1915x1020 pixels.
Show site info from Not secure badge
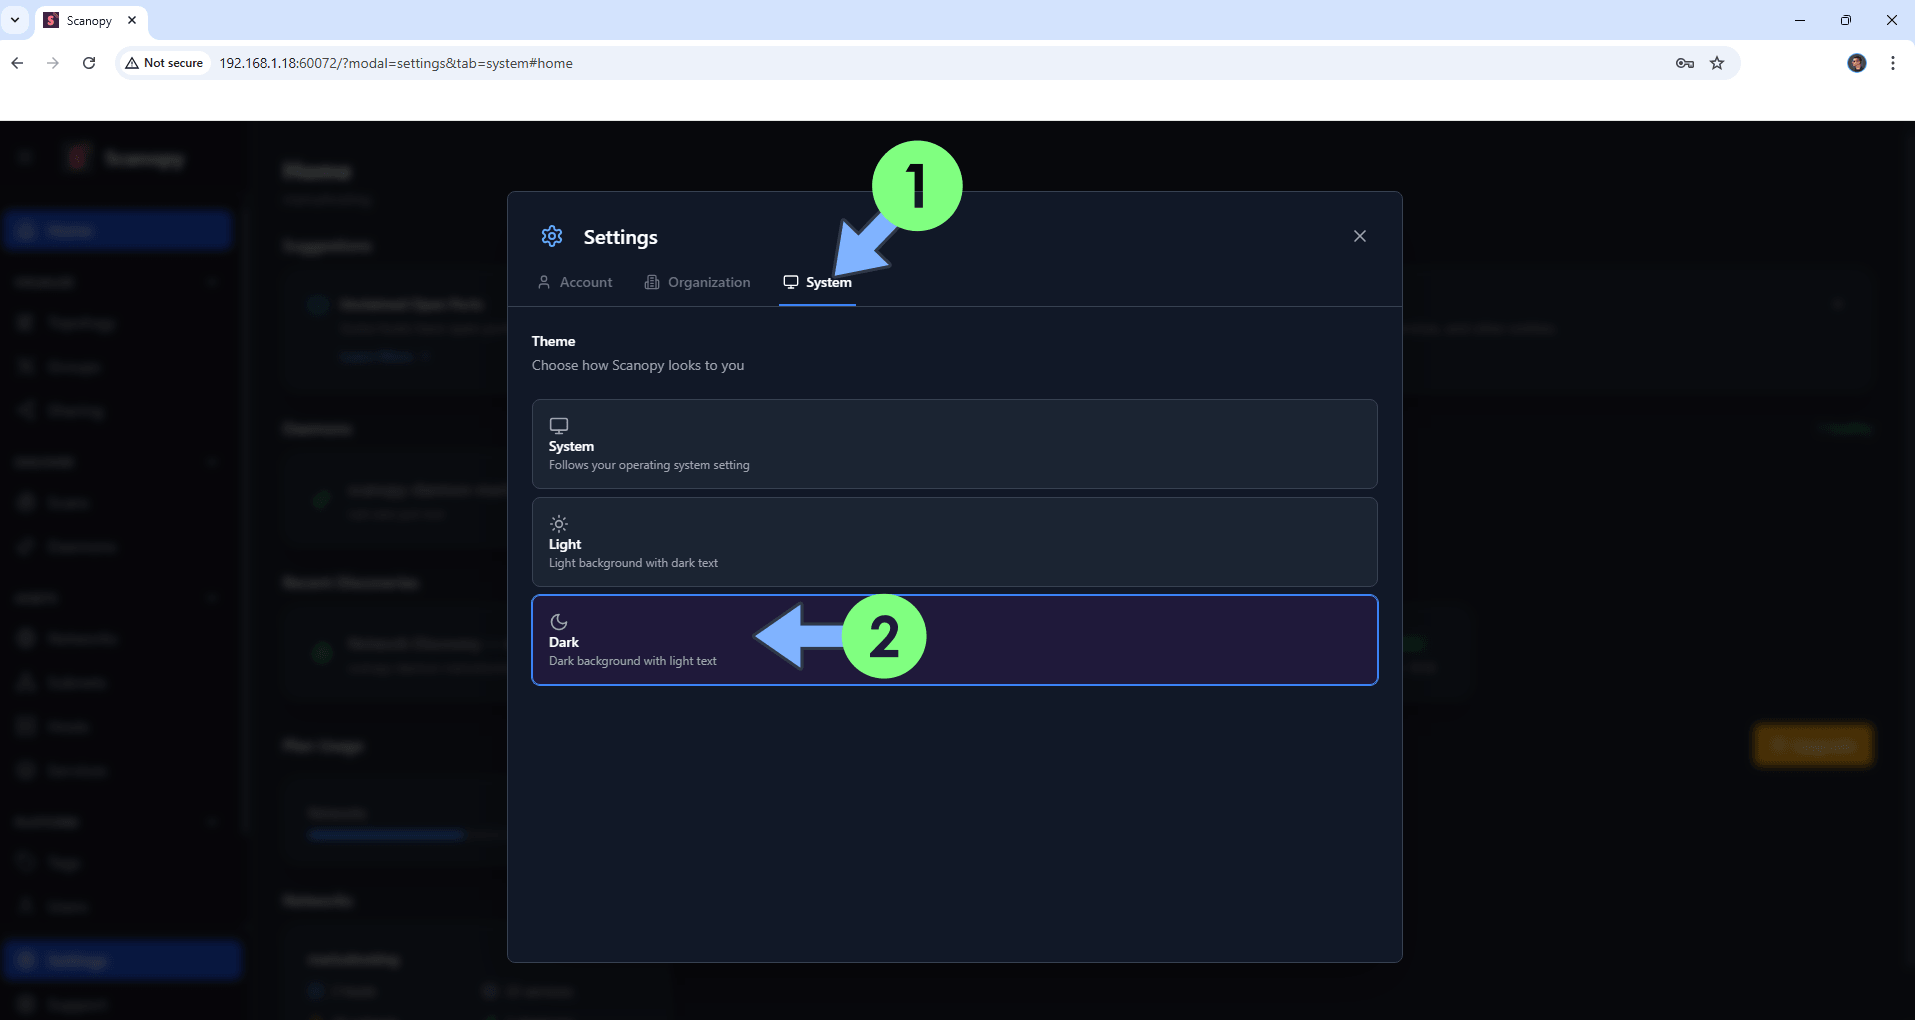pyautogui.click(x=164, y=63)
